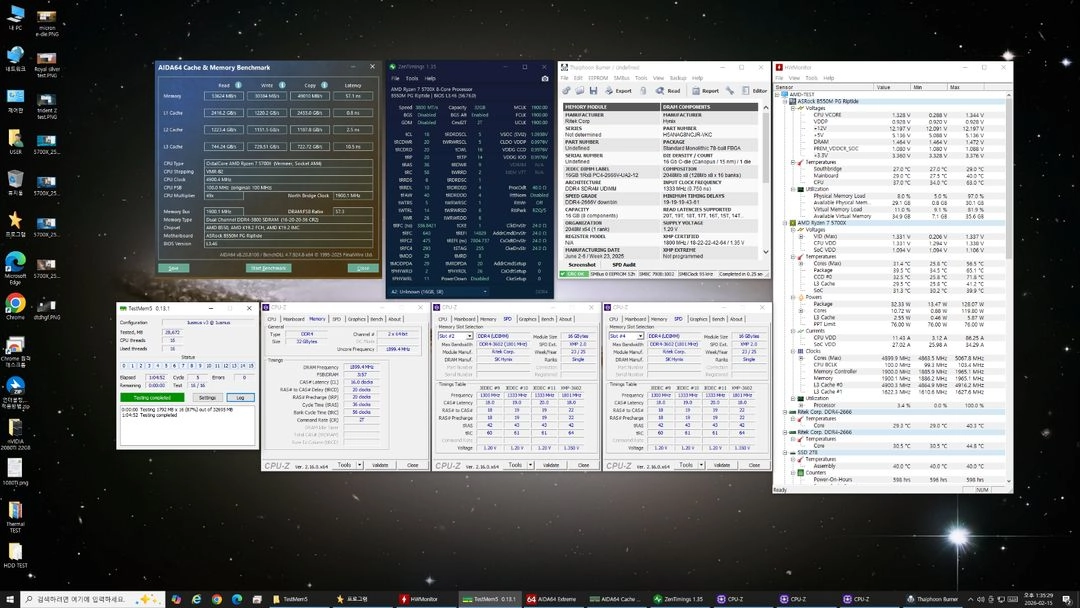Open the 제어판 desktop icon
Image resolution: width=1080 pixels, height=608 pixels.
click(15, 101)
